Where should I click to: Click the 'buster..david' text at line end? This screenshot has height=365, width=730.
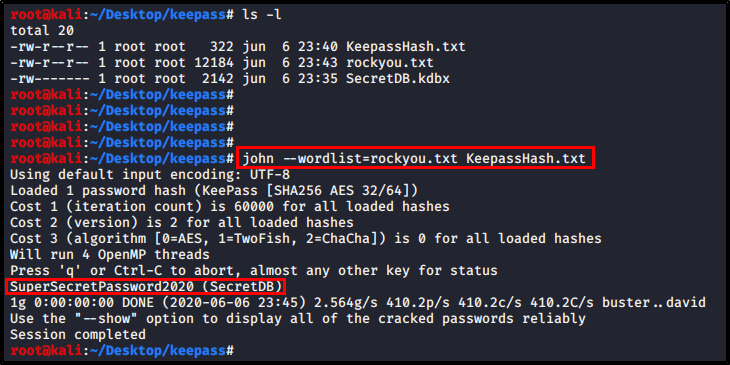654,303
